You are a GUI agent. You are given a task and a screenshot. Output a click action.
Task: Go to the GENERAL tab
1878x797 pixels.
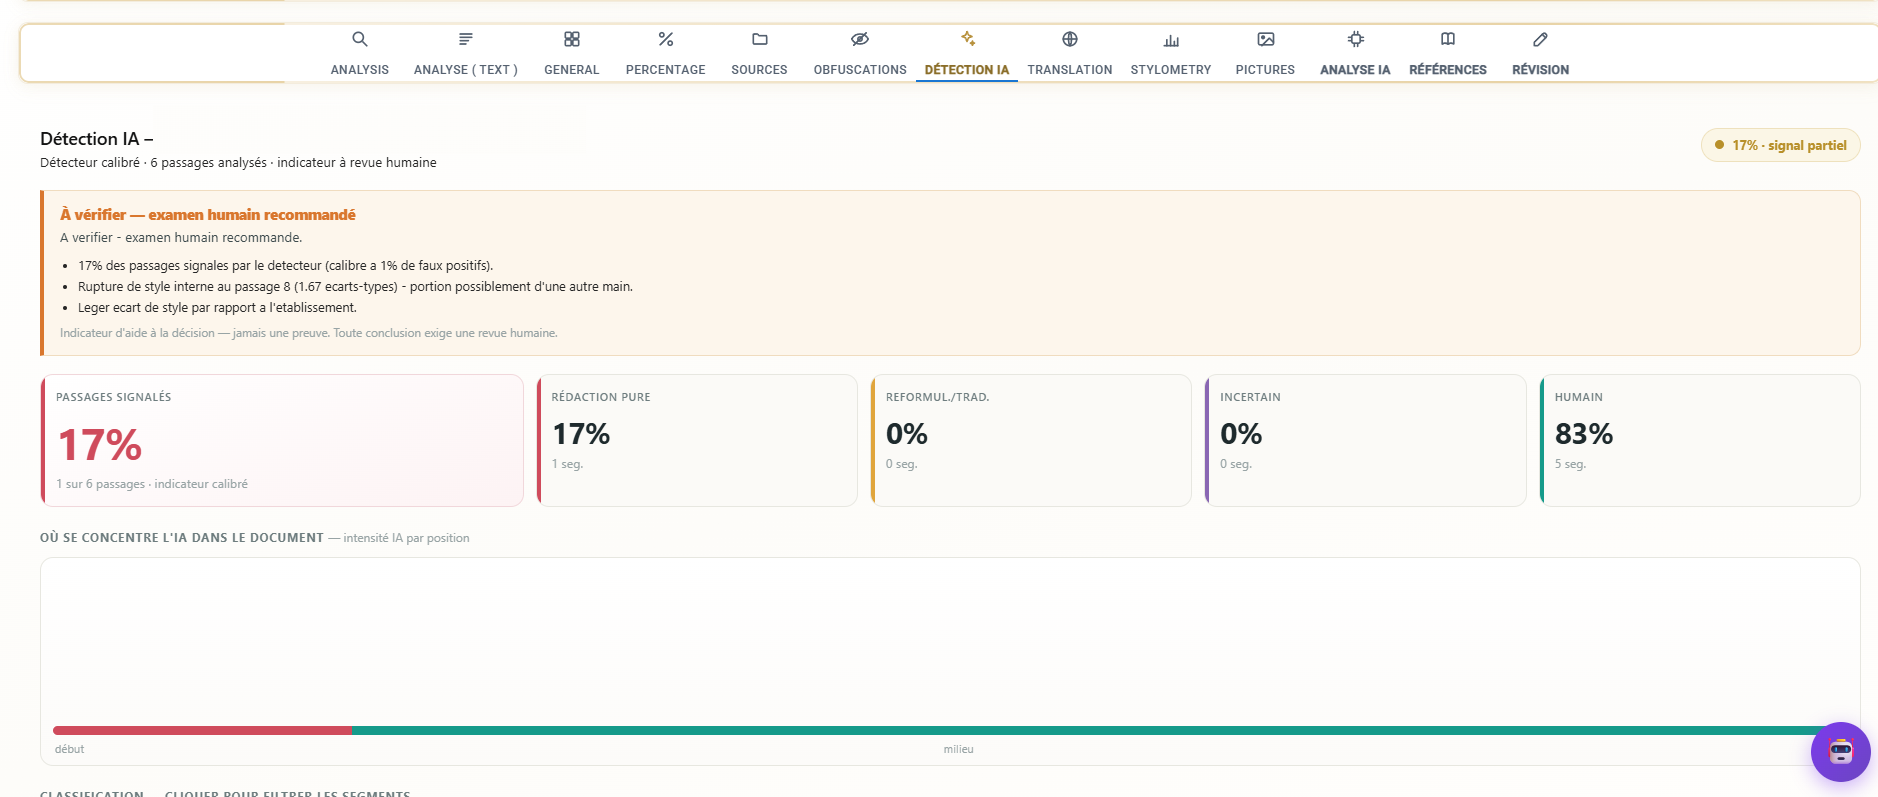[572, 70]
